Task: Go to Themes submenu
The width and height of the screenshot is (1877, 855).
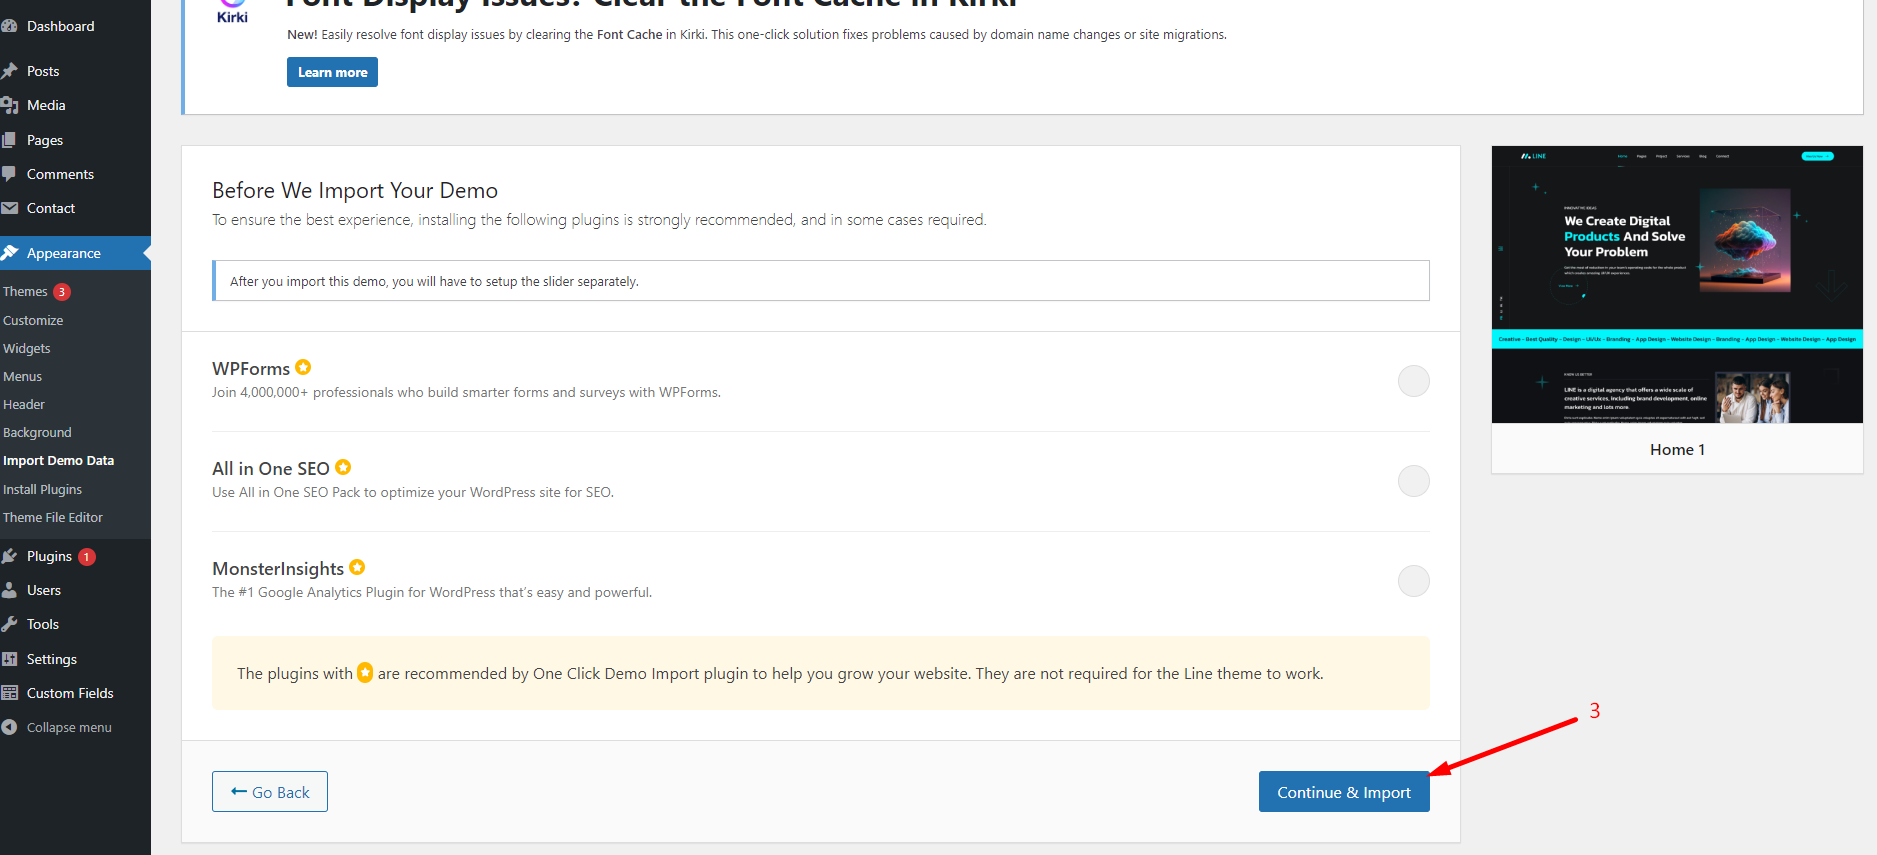Action: (25, 292)
